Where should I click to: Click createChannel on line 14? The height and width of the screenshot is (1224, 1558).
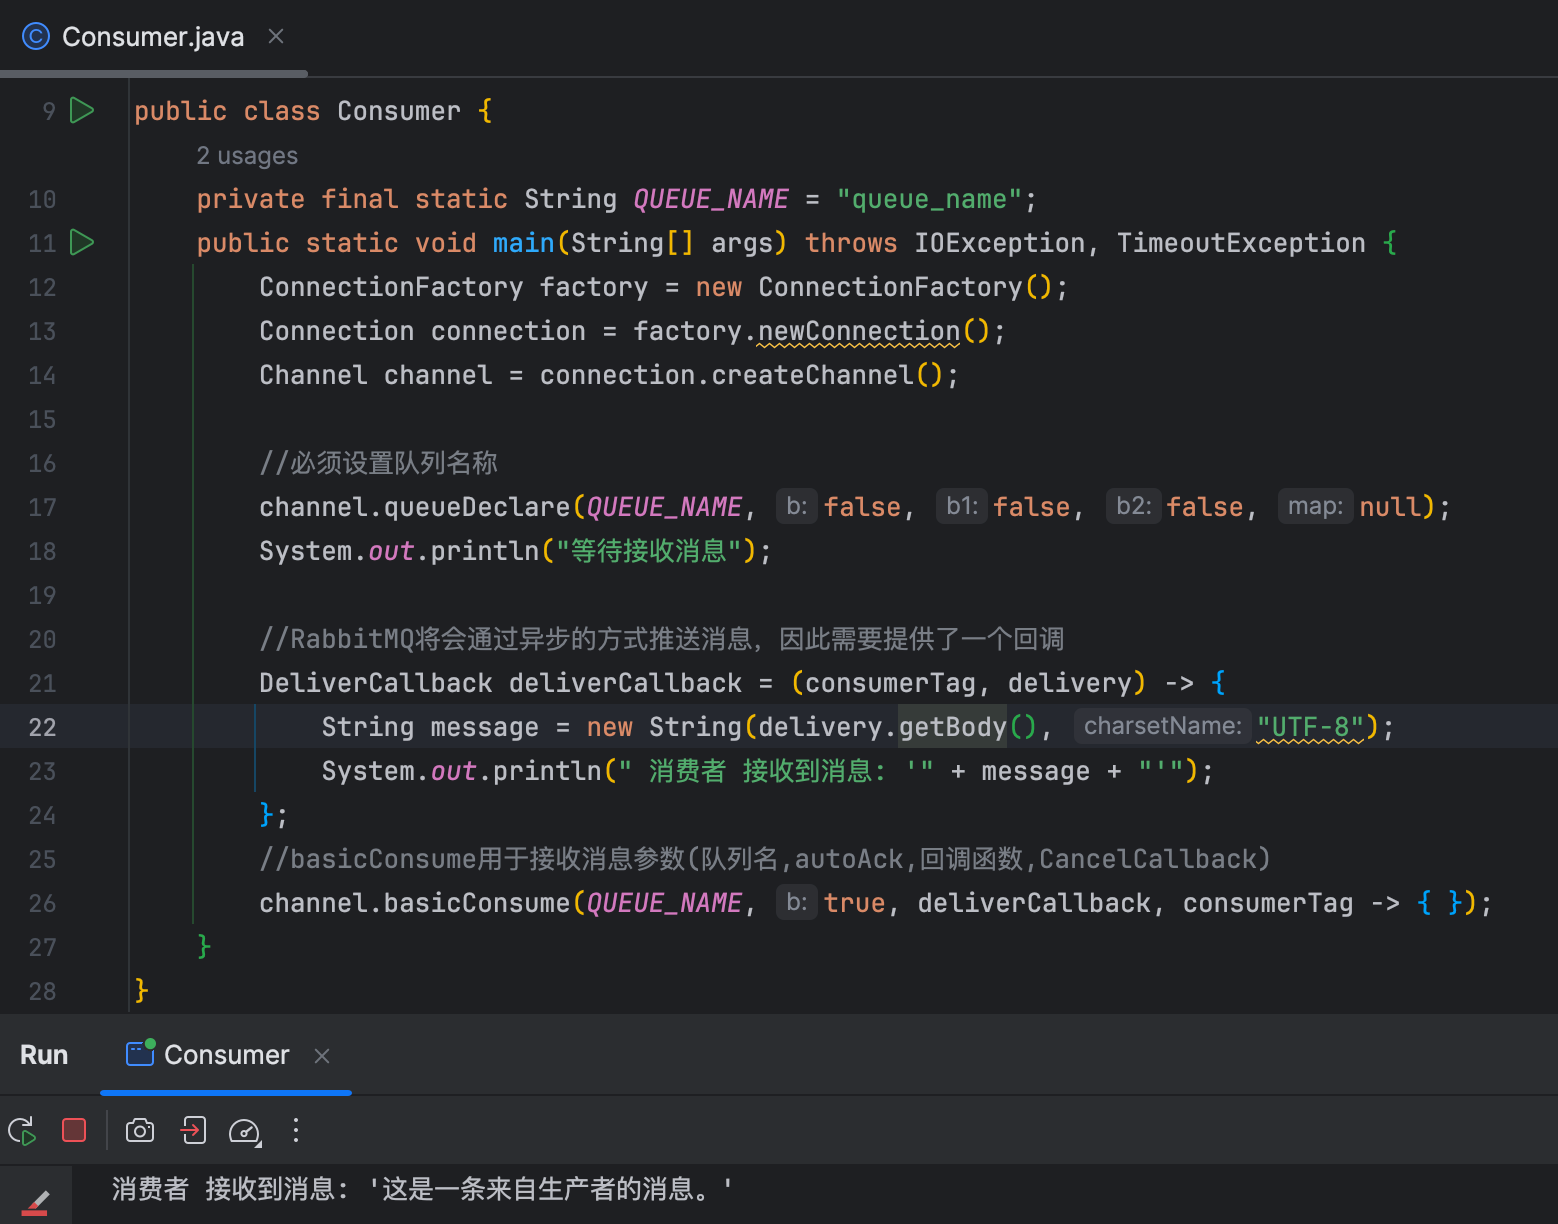(813, 375)
